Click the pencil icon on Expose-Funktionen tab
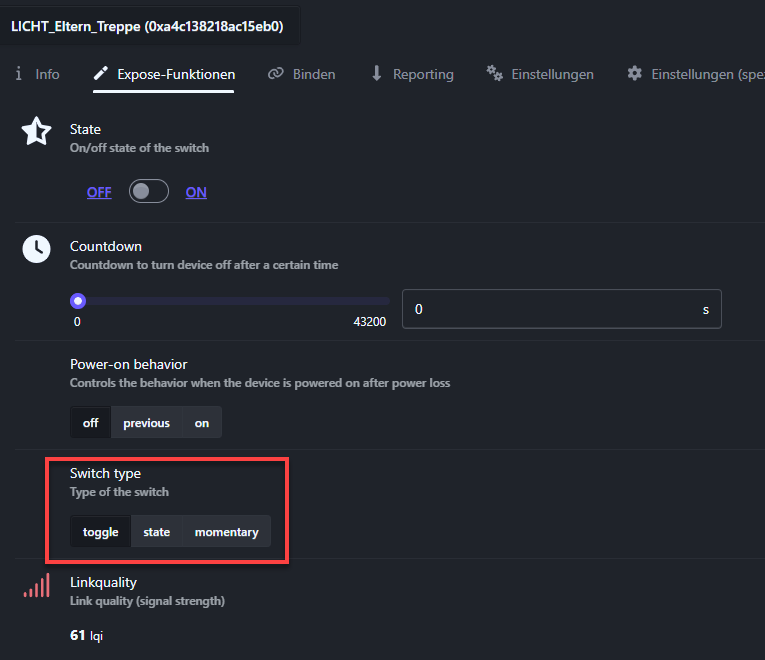The image size is (765, 660). [101, 74]
